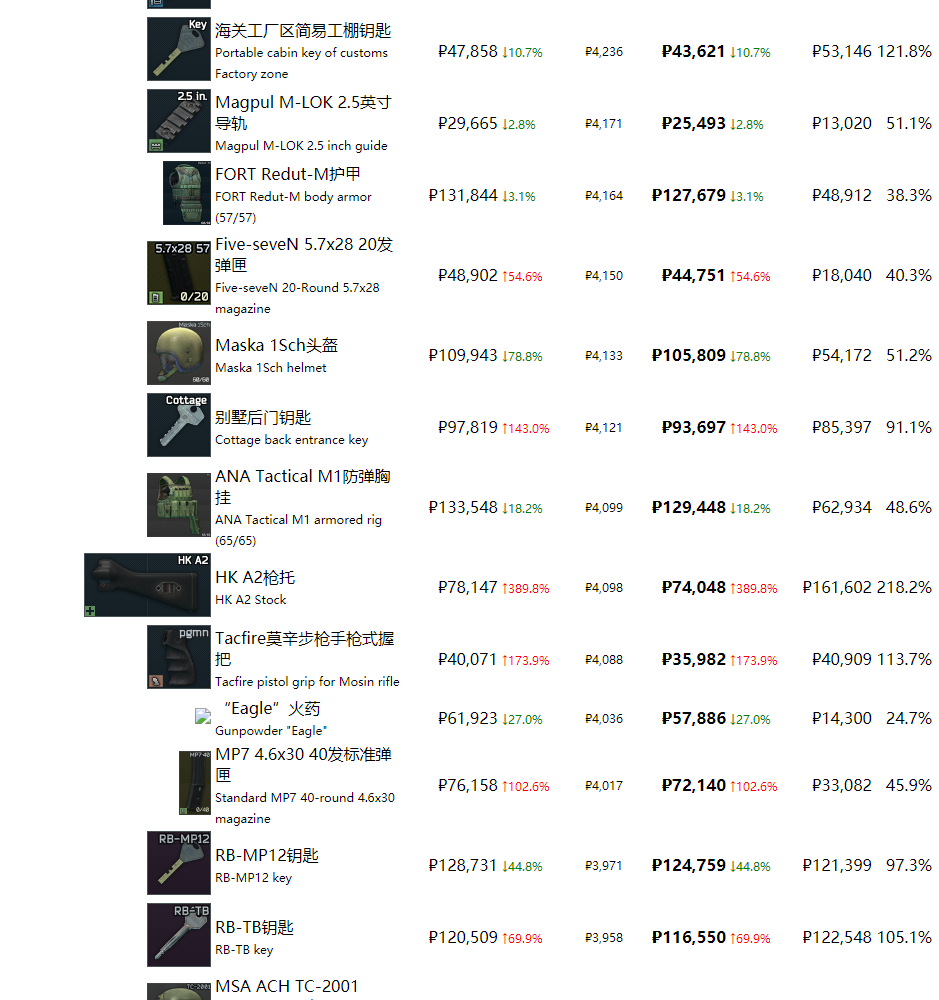939x1000 pixels.
Task: Click the HK A2 Stock item icon
Action: click(x=147, y=585)
